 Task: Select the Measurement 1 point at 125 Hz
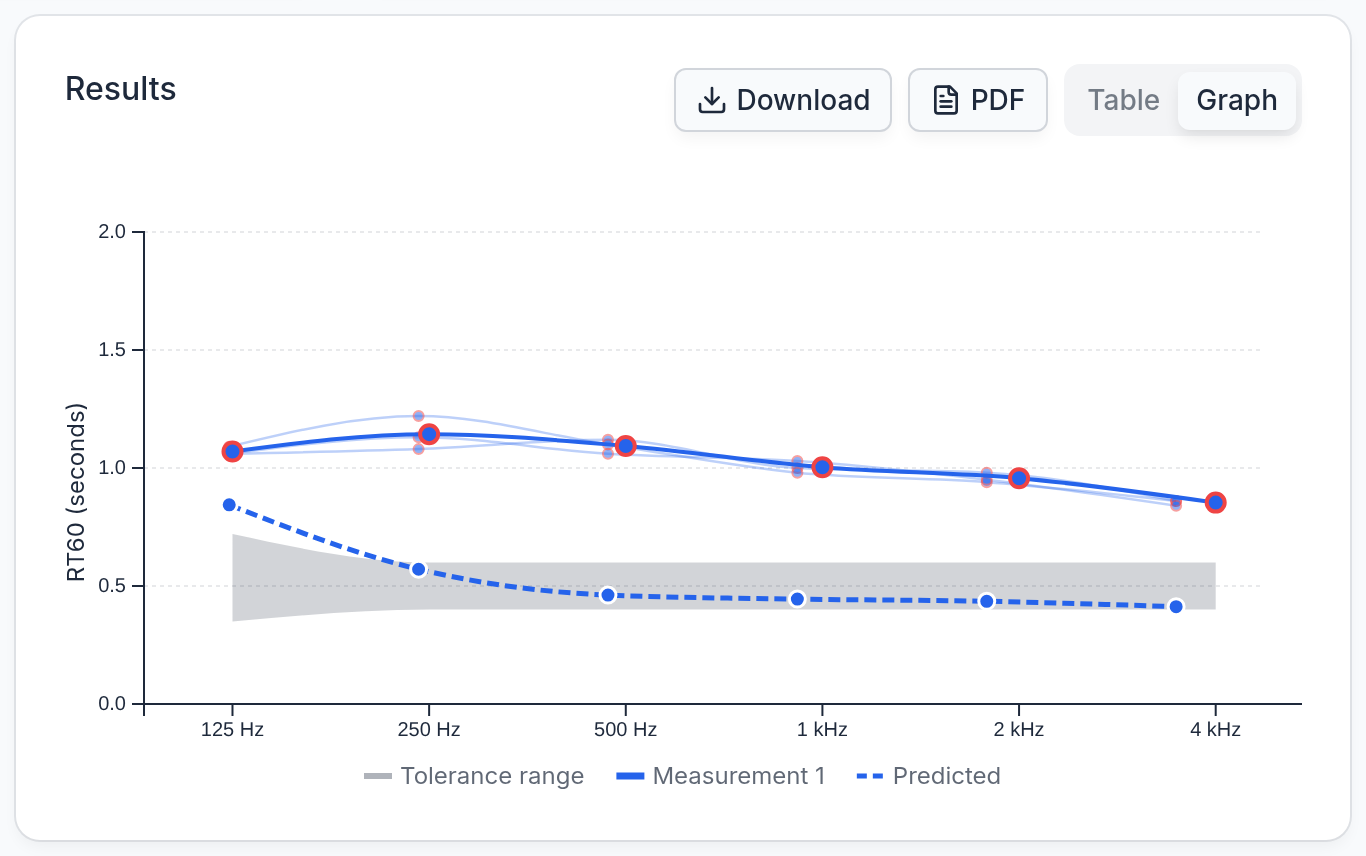232,451
